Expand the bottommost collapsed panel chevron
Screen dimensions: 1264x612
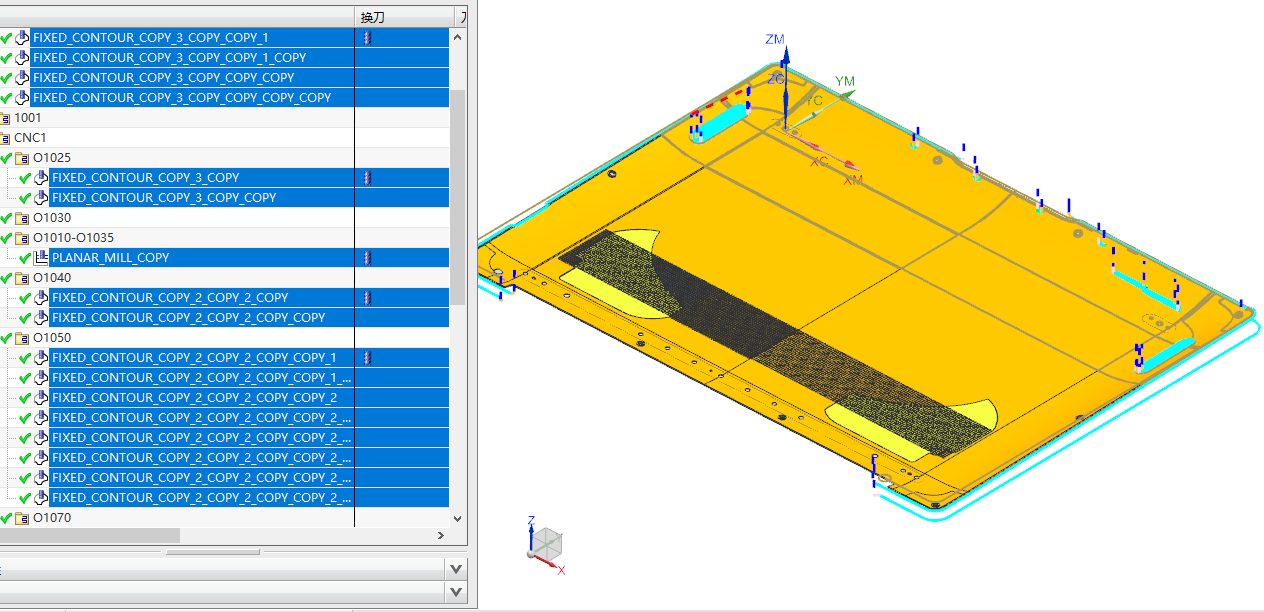coord(456,593)
